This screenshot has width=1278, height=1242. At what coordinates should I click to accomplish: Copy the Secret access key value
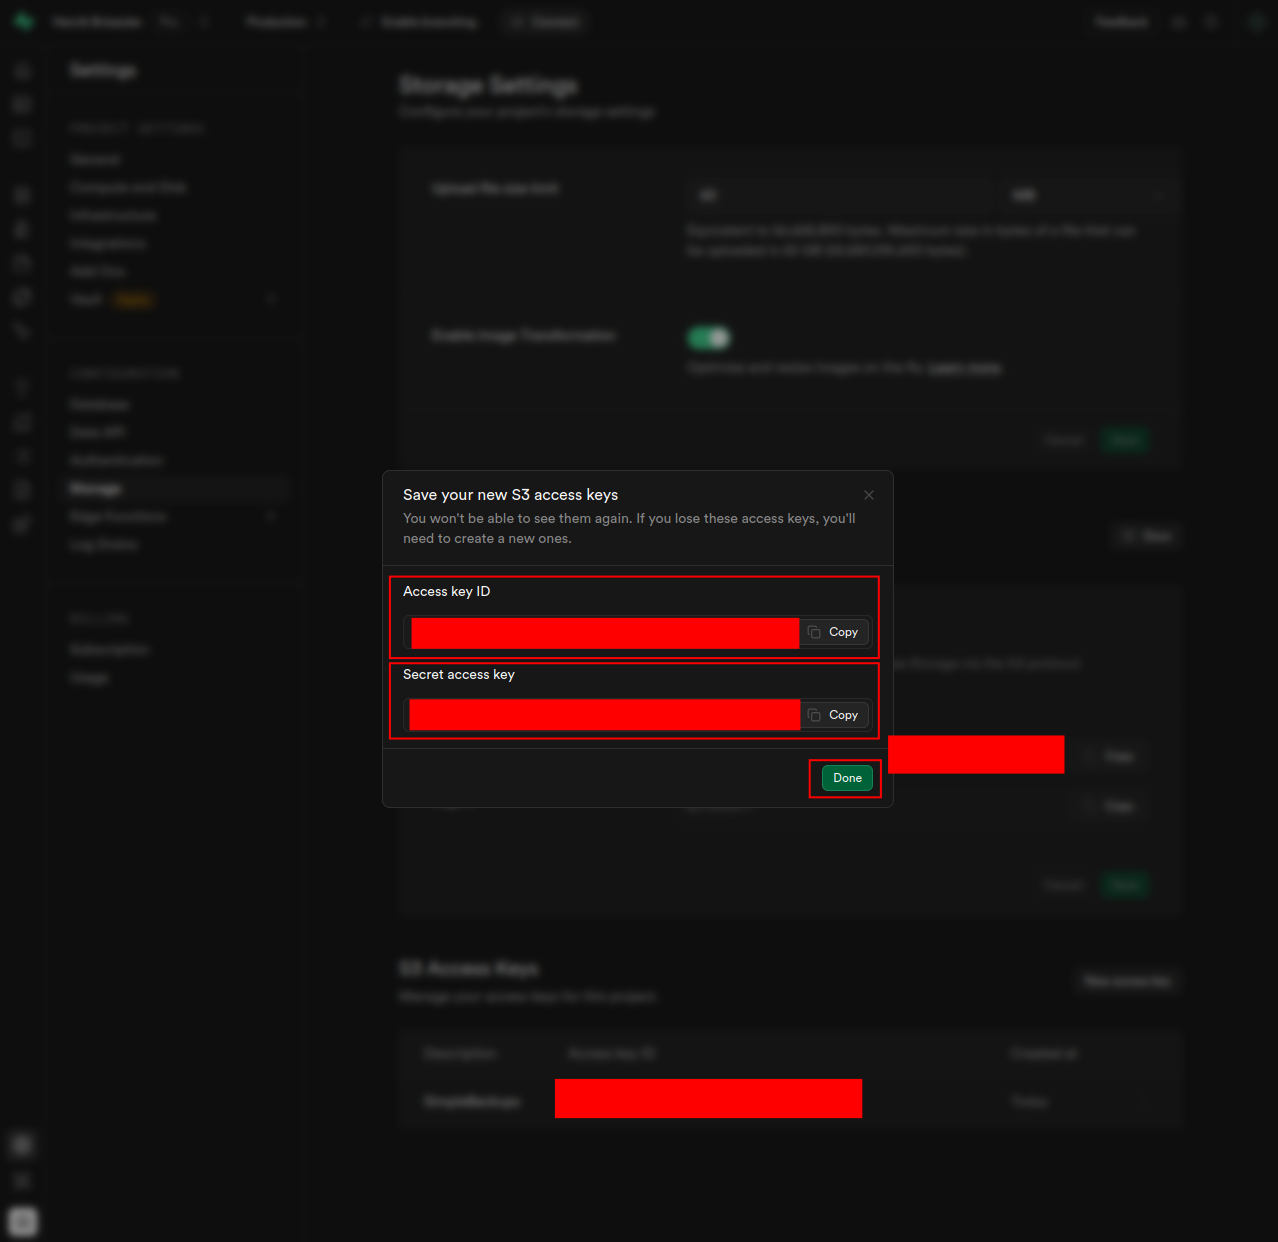(834, 715)
